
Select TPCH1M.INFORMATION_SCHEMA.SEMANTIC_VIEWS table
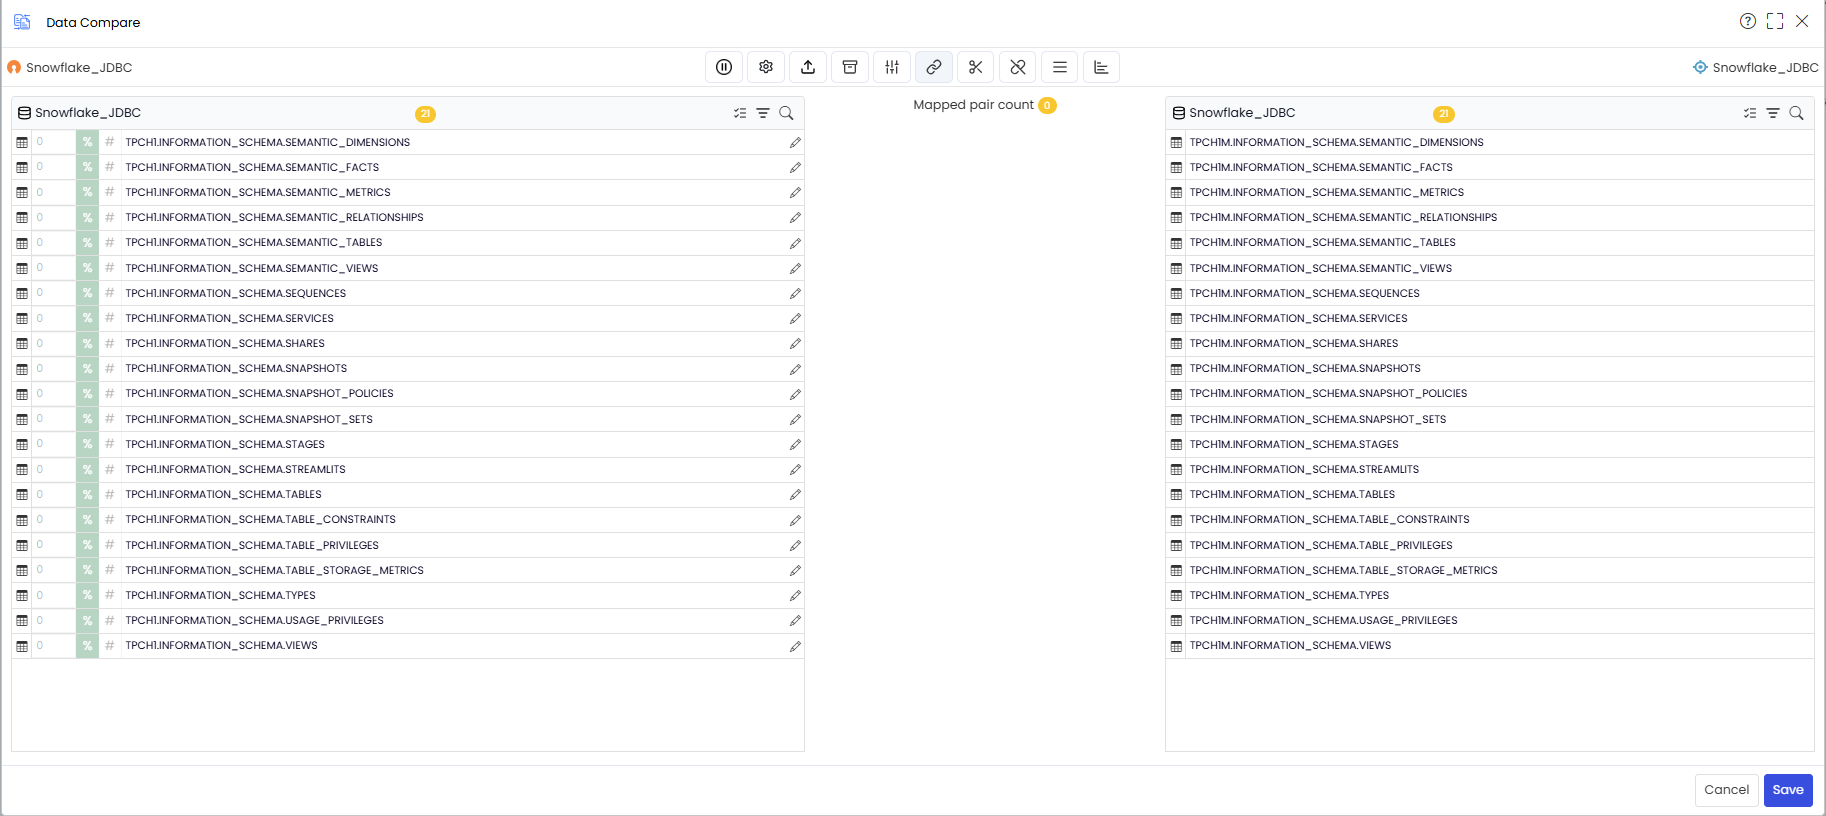coord(1321,268)
